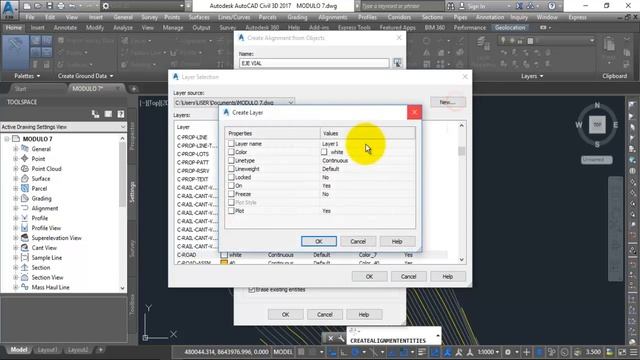This screenshot has height=360, width=640.
Task: Check the Linetype property checkbox
Action: pos(231,160)
